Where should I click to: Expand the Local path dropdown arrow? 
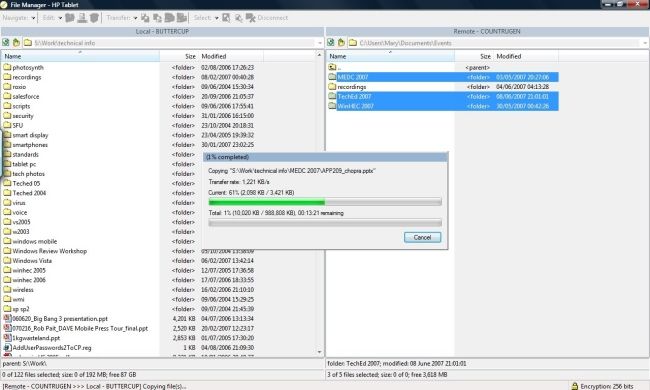(x=320, y=43)
